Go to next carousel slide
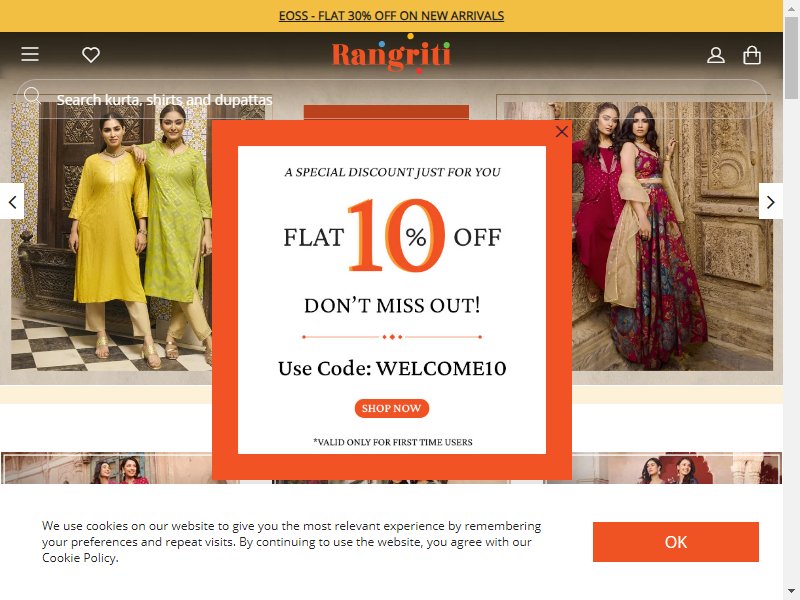 770,202
